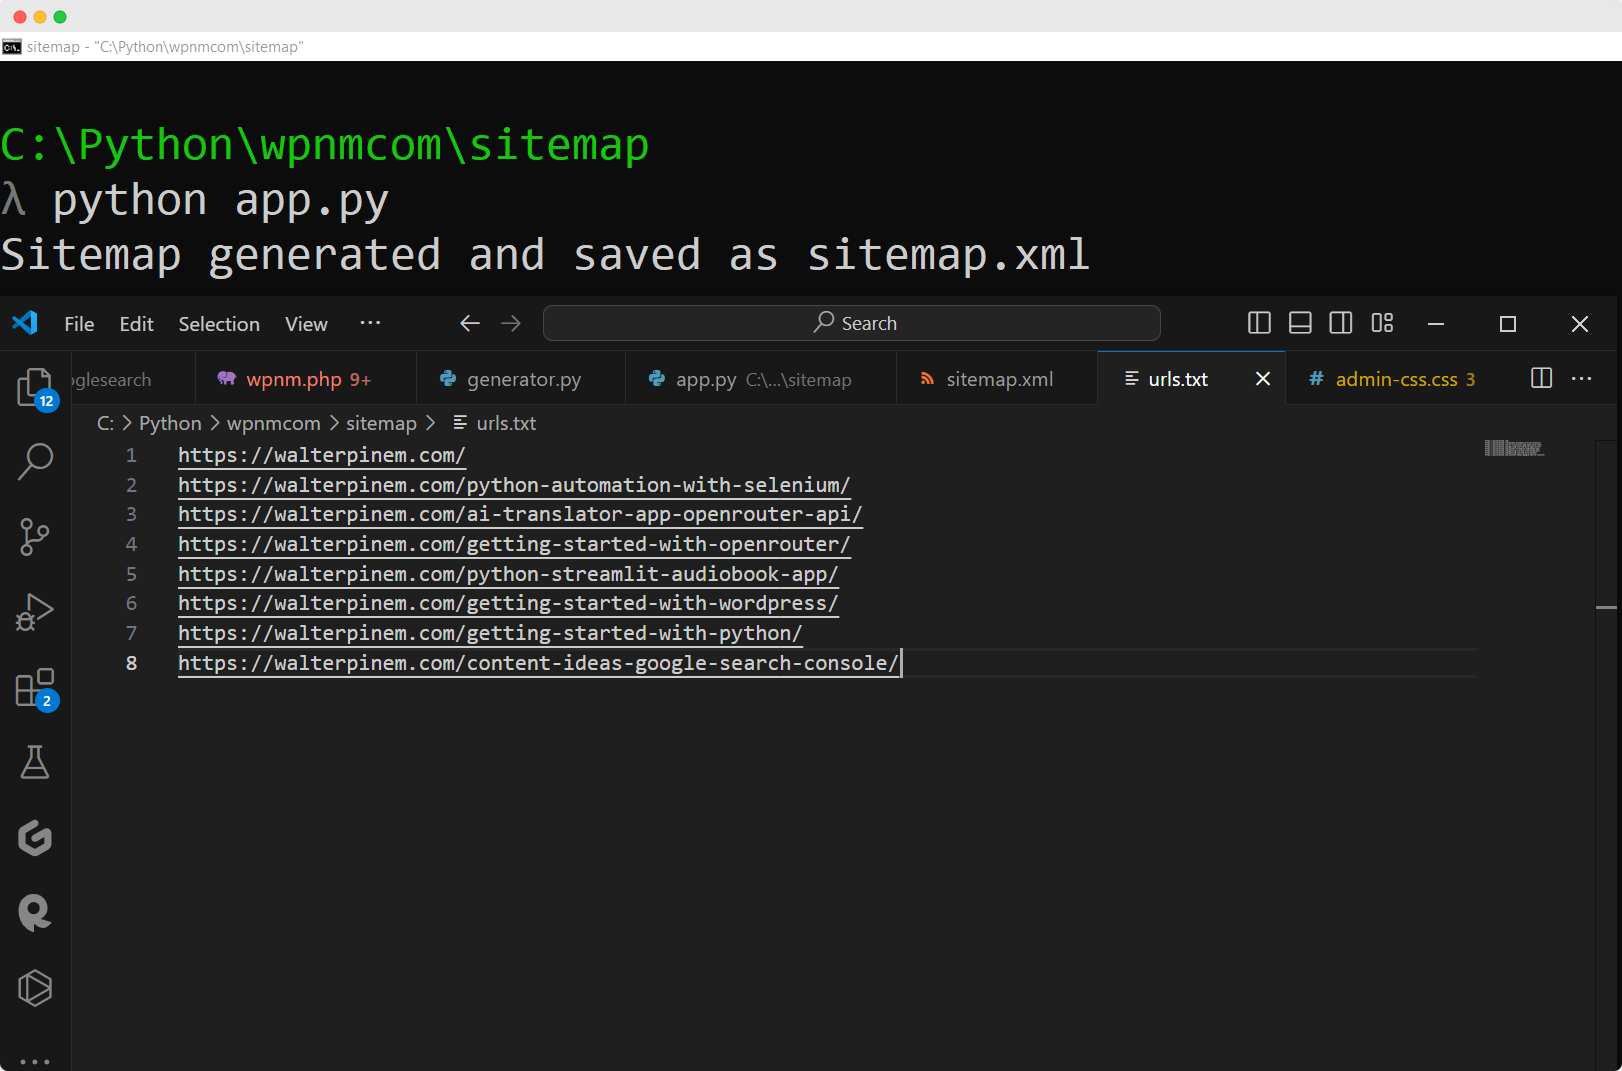Viewport: 1622px width, 1071px height.
Task: Open hidden title bar menus ellipsis
Action: pos(370,323)
